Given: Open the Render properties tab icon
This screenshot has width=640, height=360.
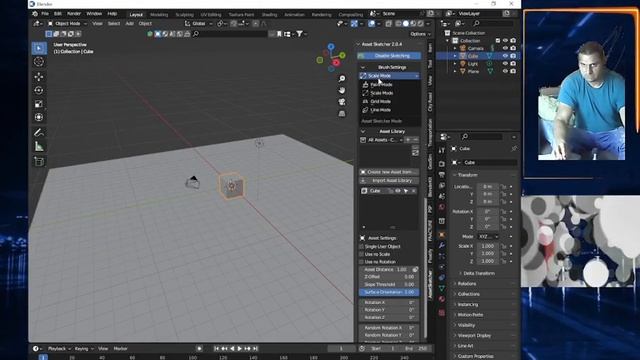Looking at the screenshot, I should point(442,164).
